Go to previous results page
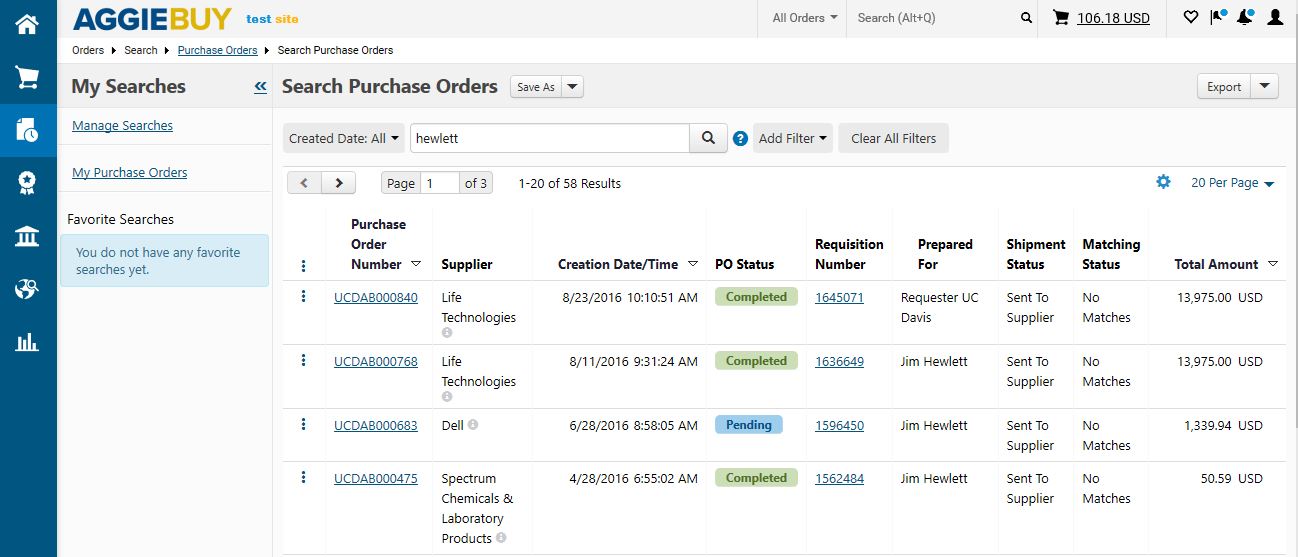Image resolution: width=1298 pixels, height=557 pixels. tap(304, 183)
